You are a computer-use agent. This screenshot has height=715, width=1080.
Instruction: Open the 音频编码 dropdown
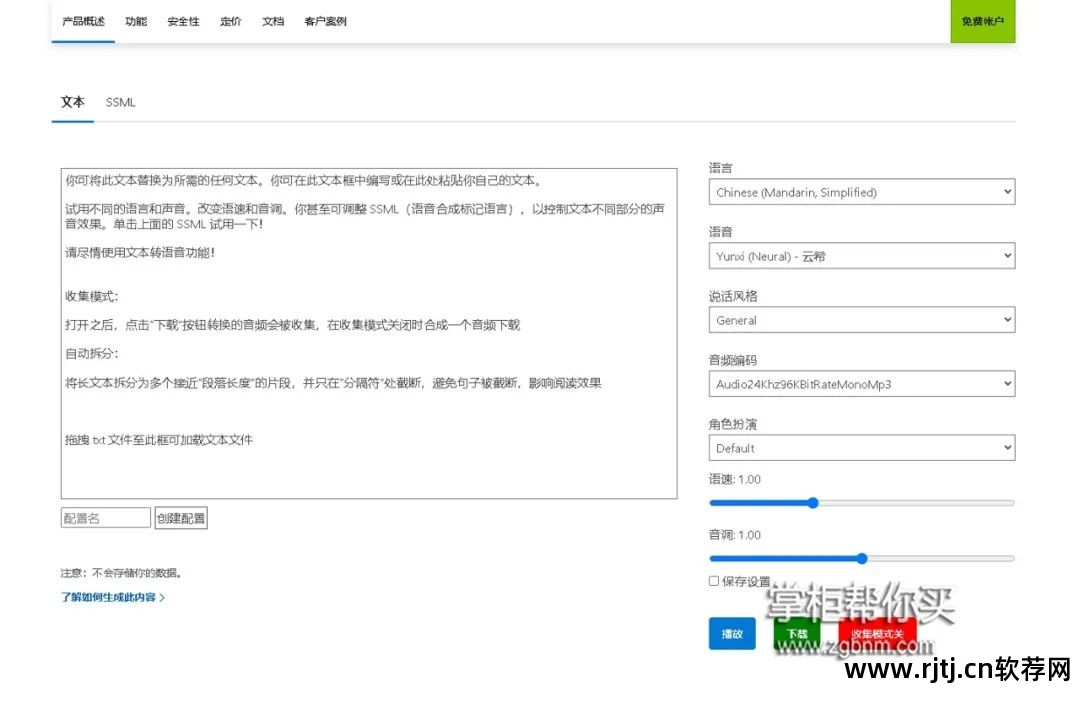[x=862, y=384]
